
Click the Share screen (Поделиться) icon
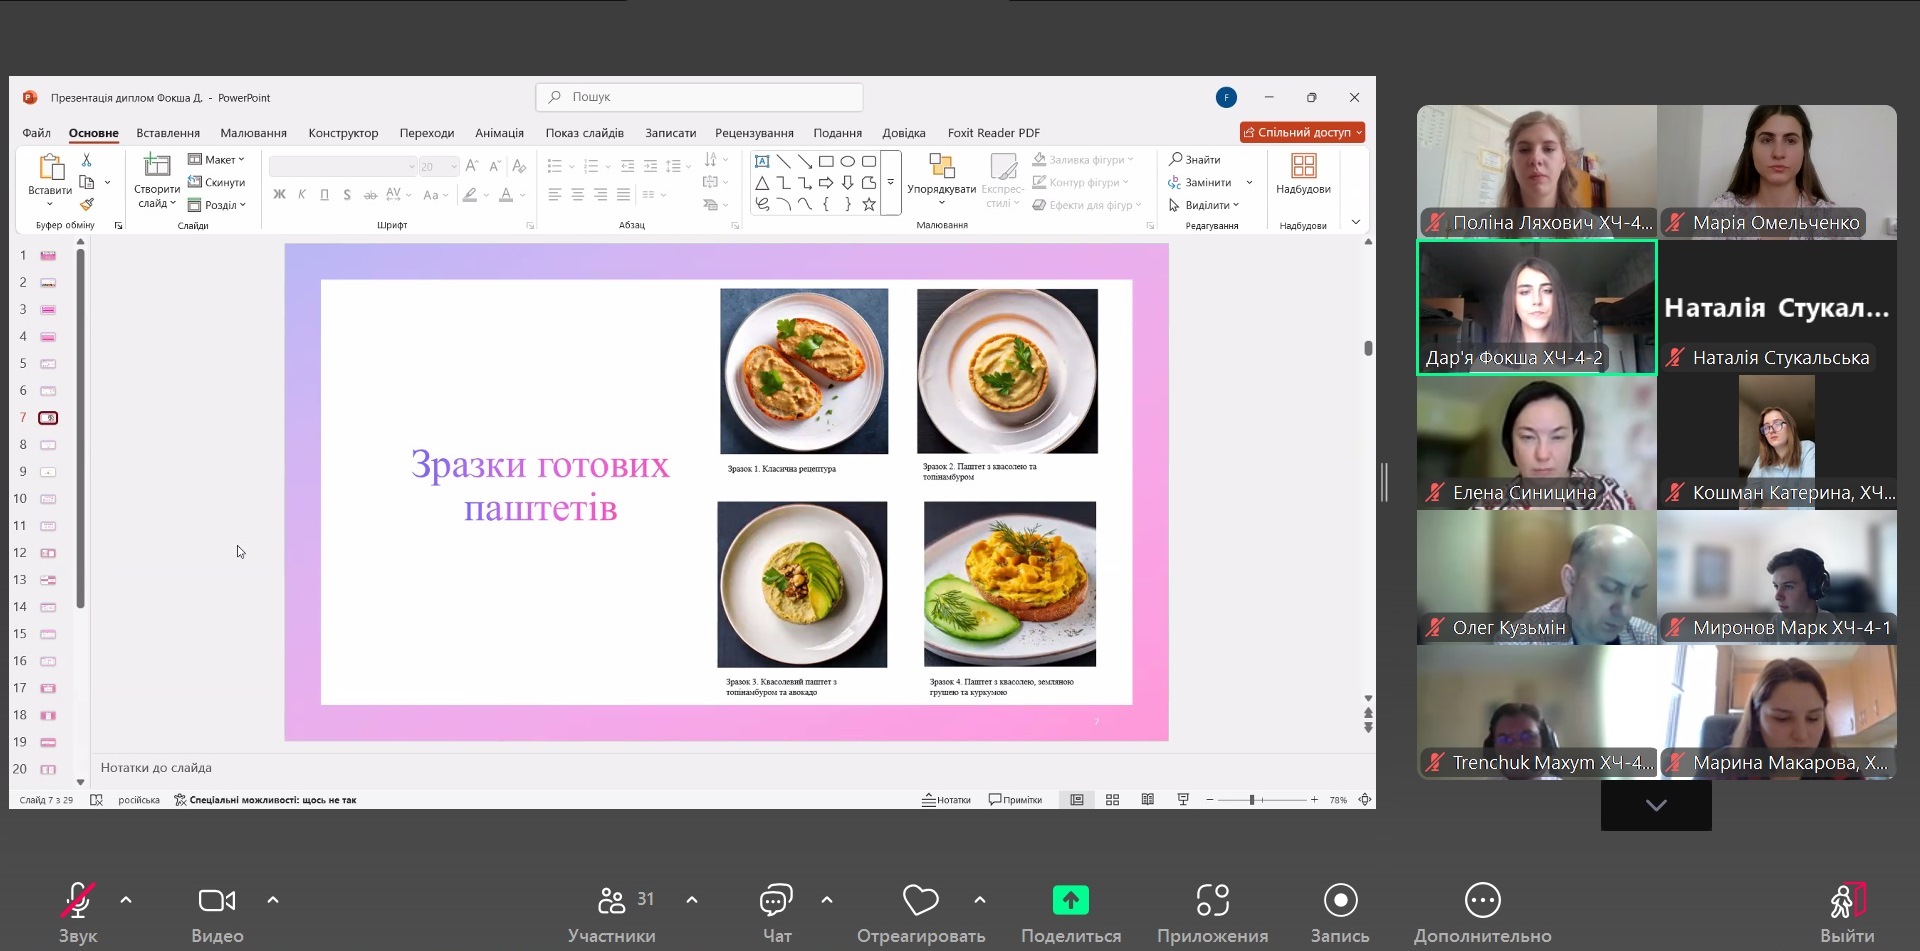(x=1070, y=901)
